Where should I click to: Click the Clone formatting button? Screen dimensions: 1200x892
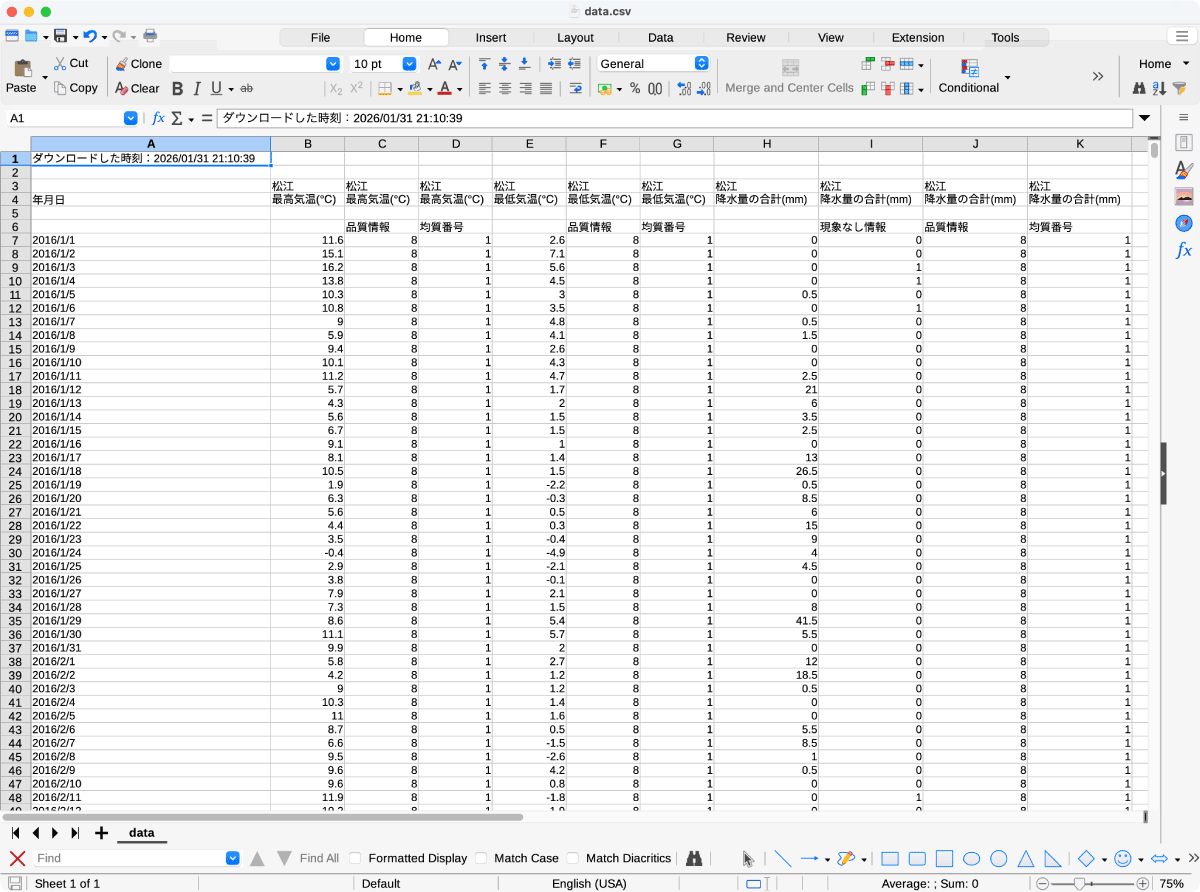click(138, 64)
